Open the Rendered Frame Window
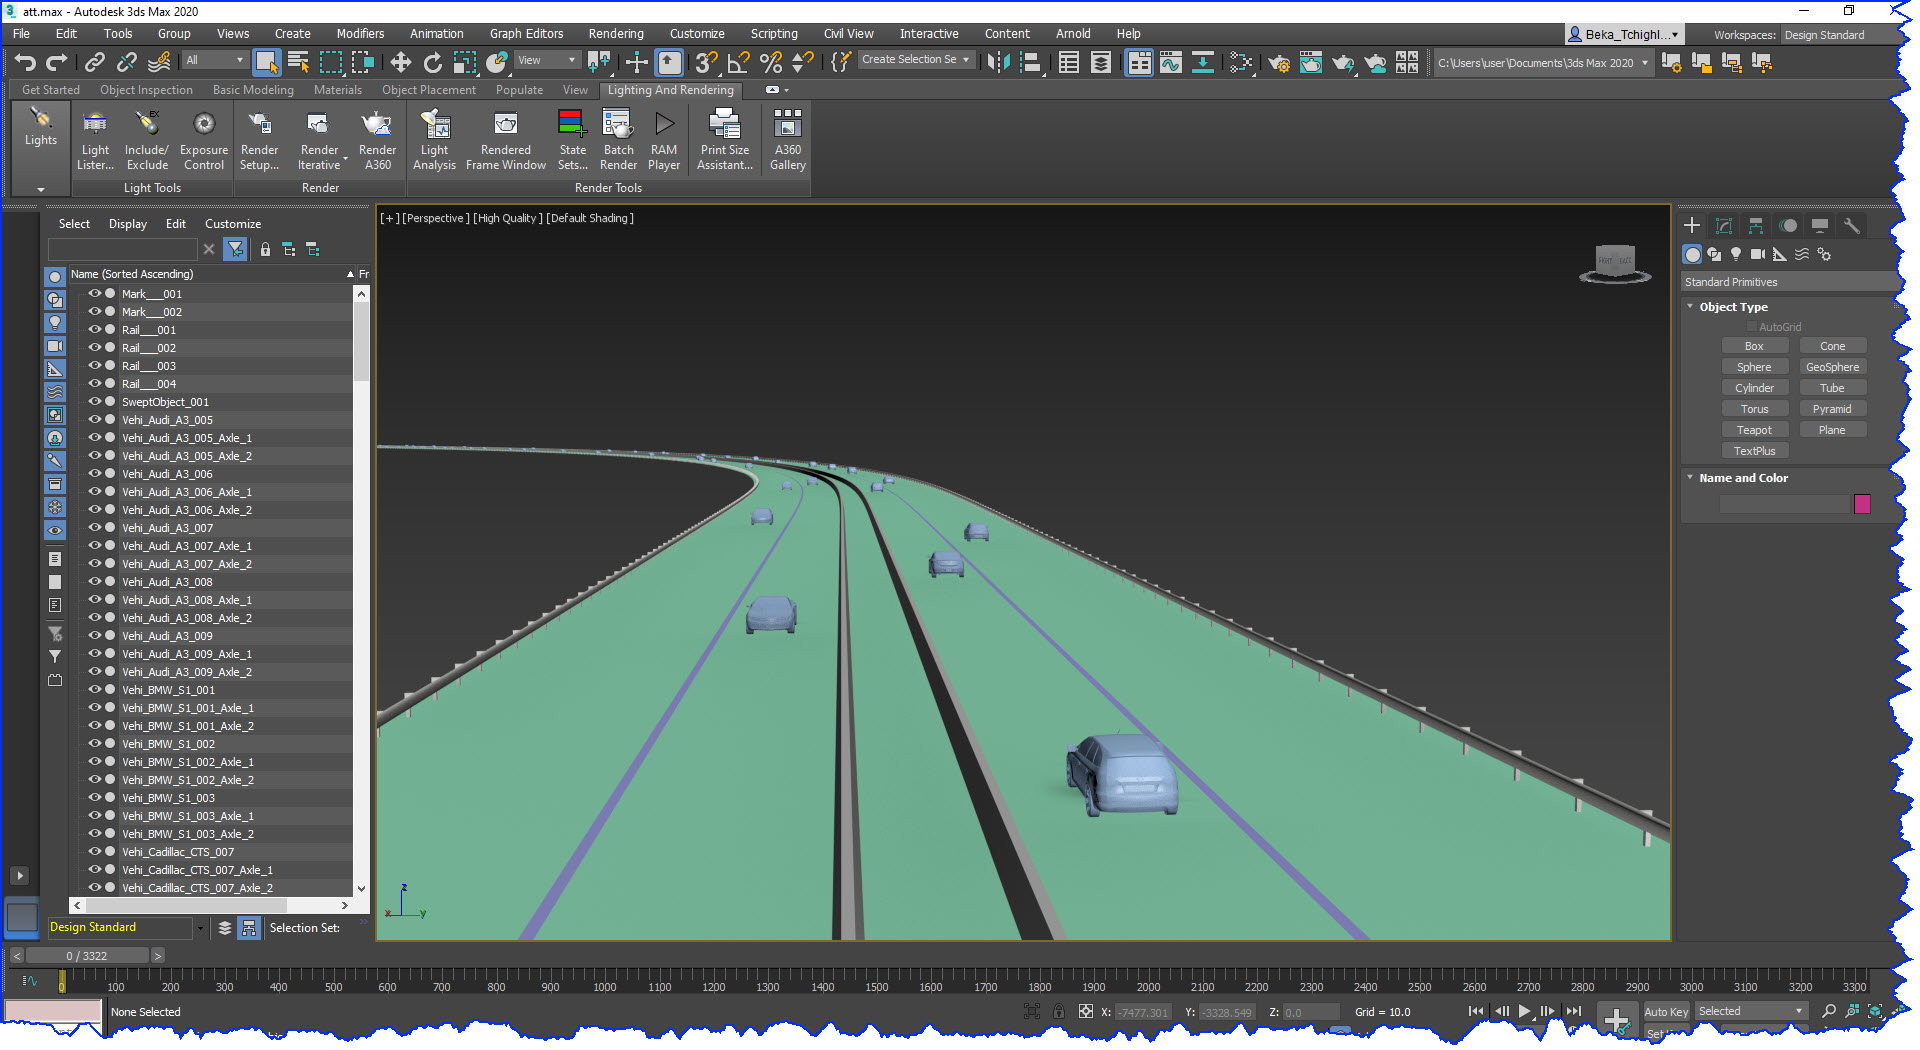1920x1050 pixels. tap(505, 140)
